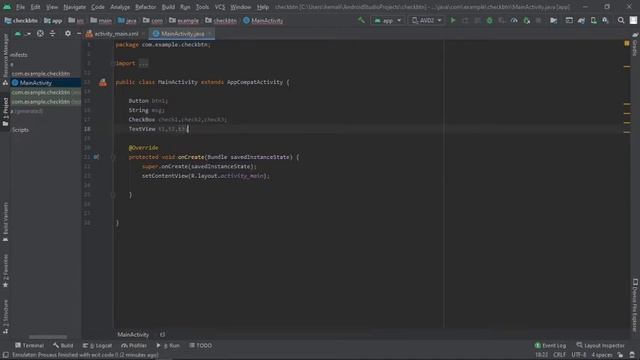Open the Navigate menu
This screenshot has height=360, width=640.
pyautogui.click(x=75, y=7)
